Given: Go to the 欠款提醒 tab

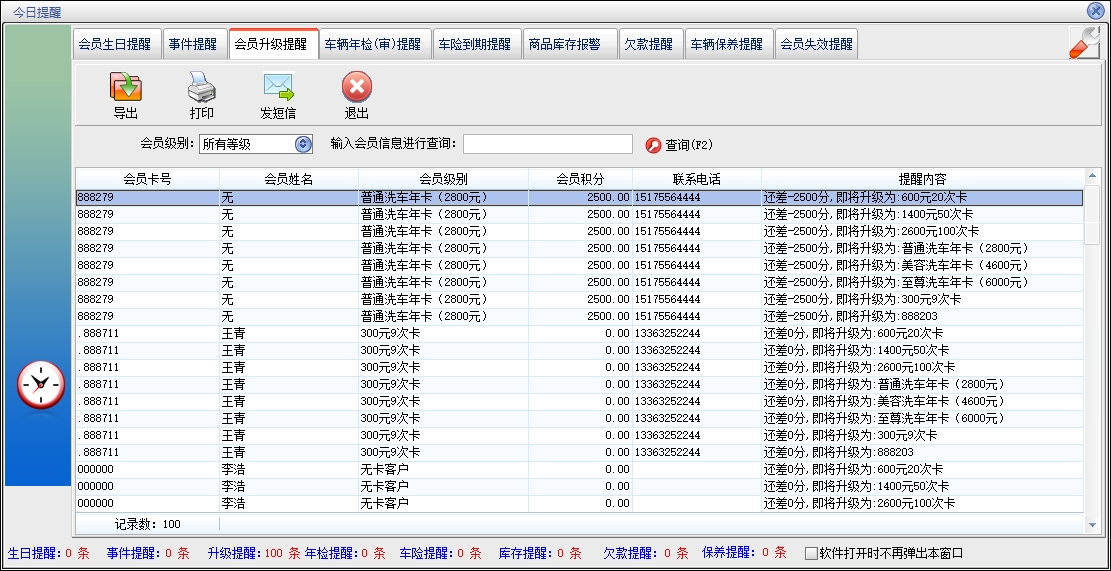Looking at the screenshot, I should click(648, 45).
